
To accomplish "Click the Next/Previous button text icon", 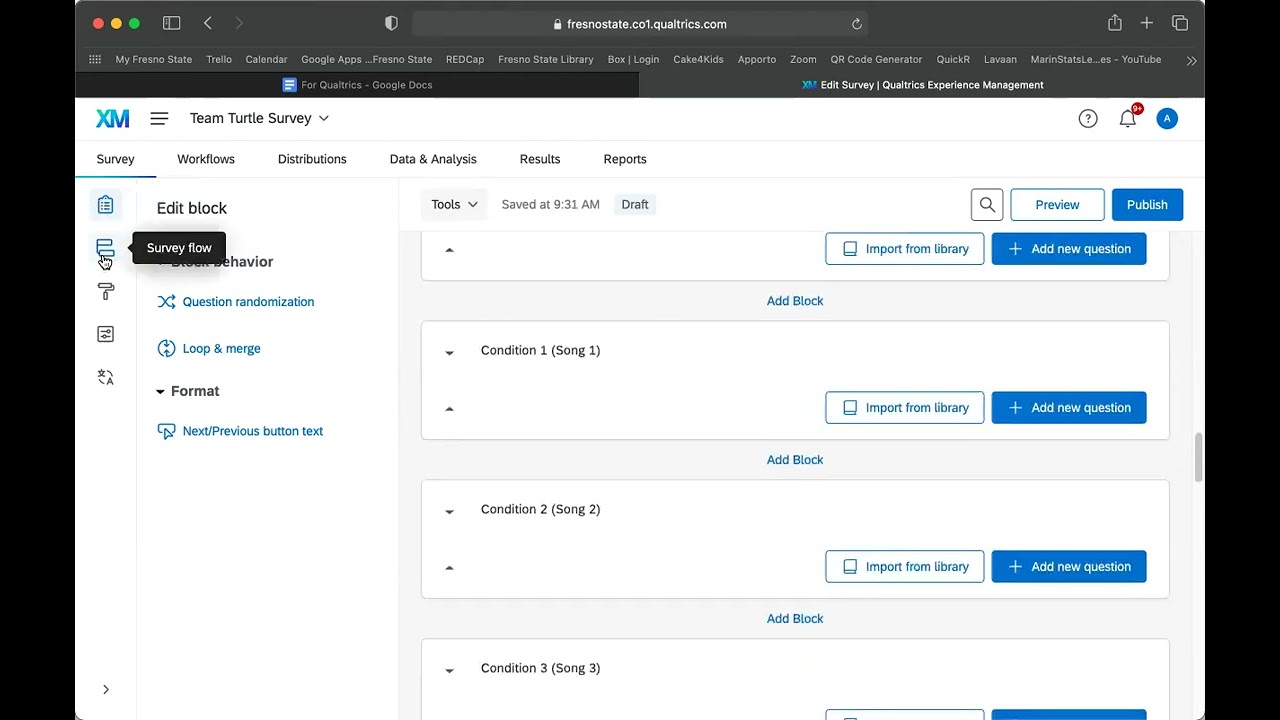I will (167, 432).
